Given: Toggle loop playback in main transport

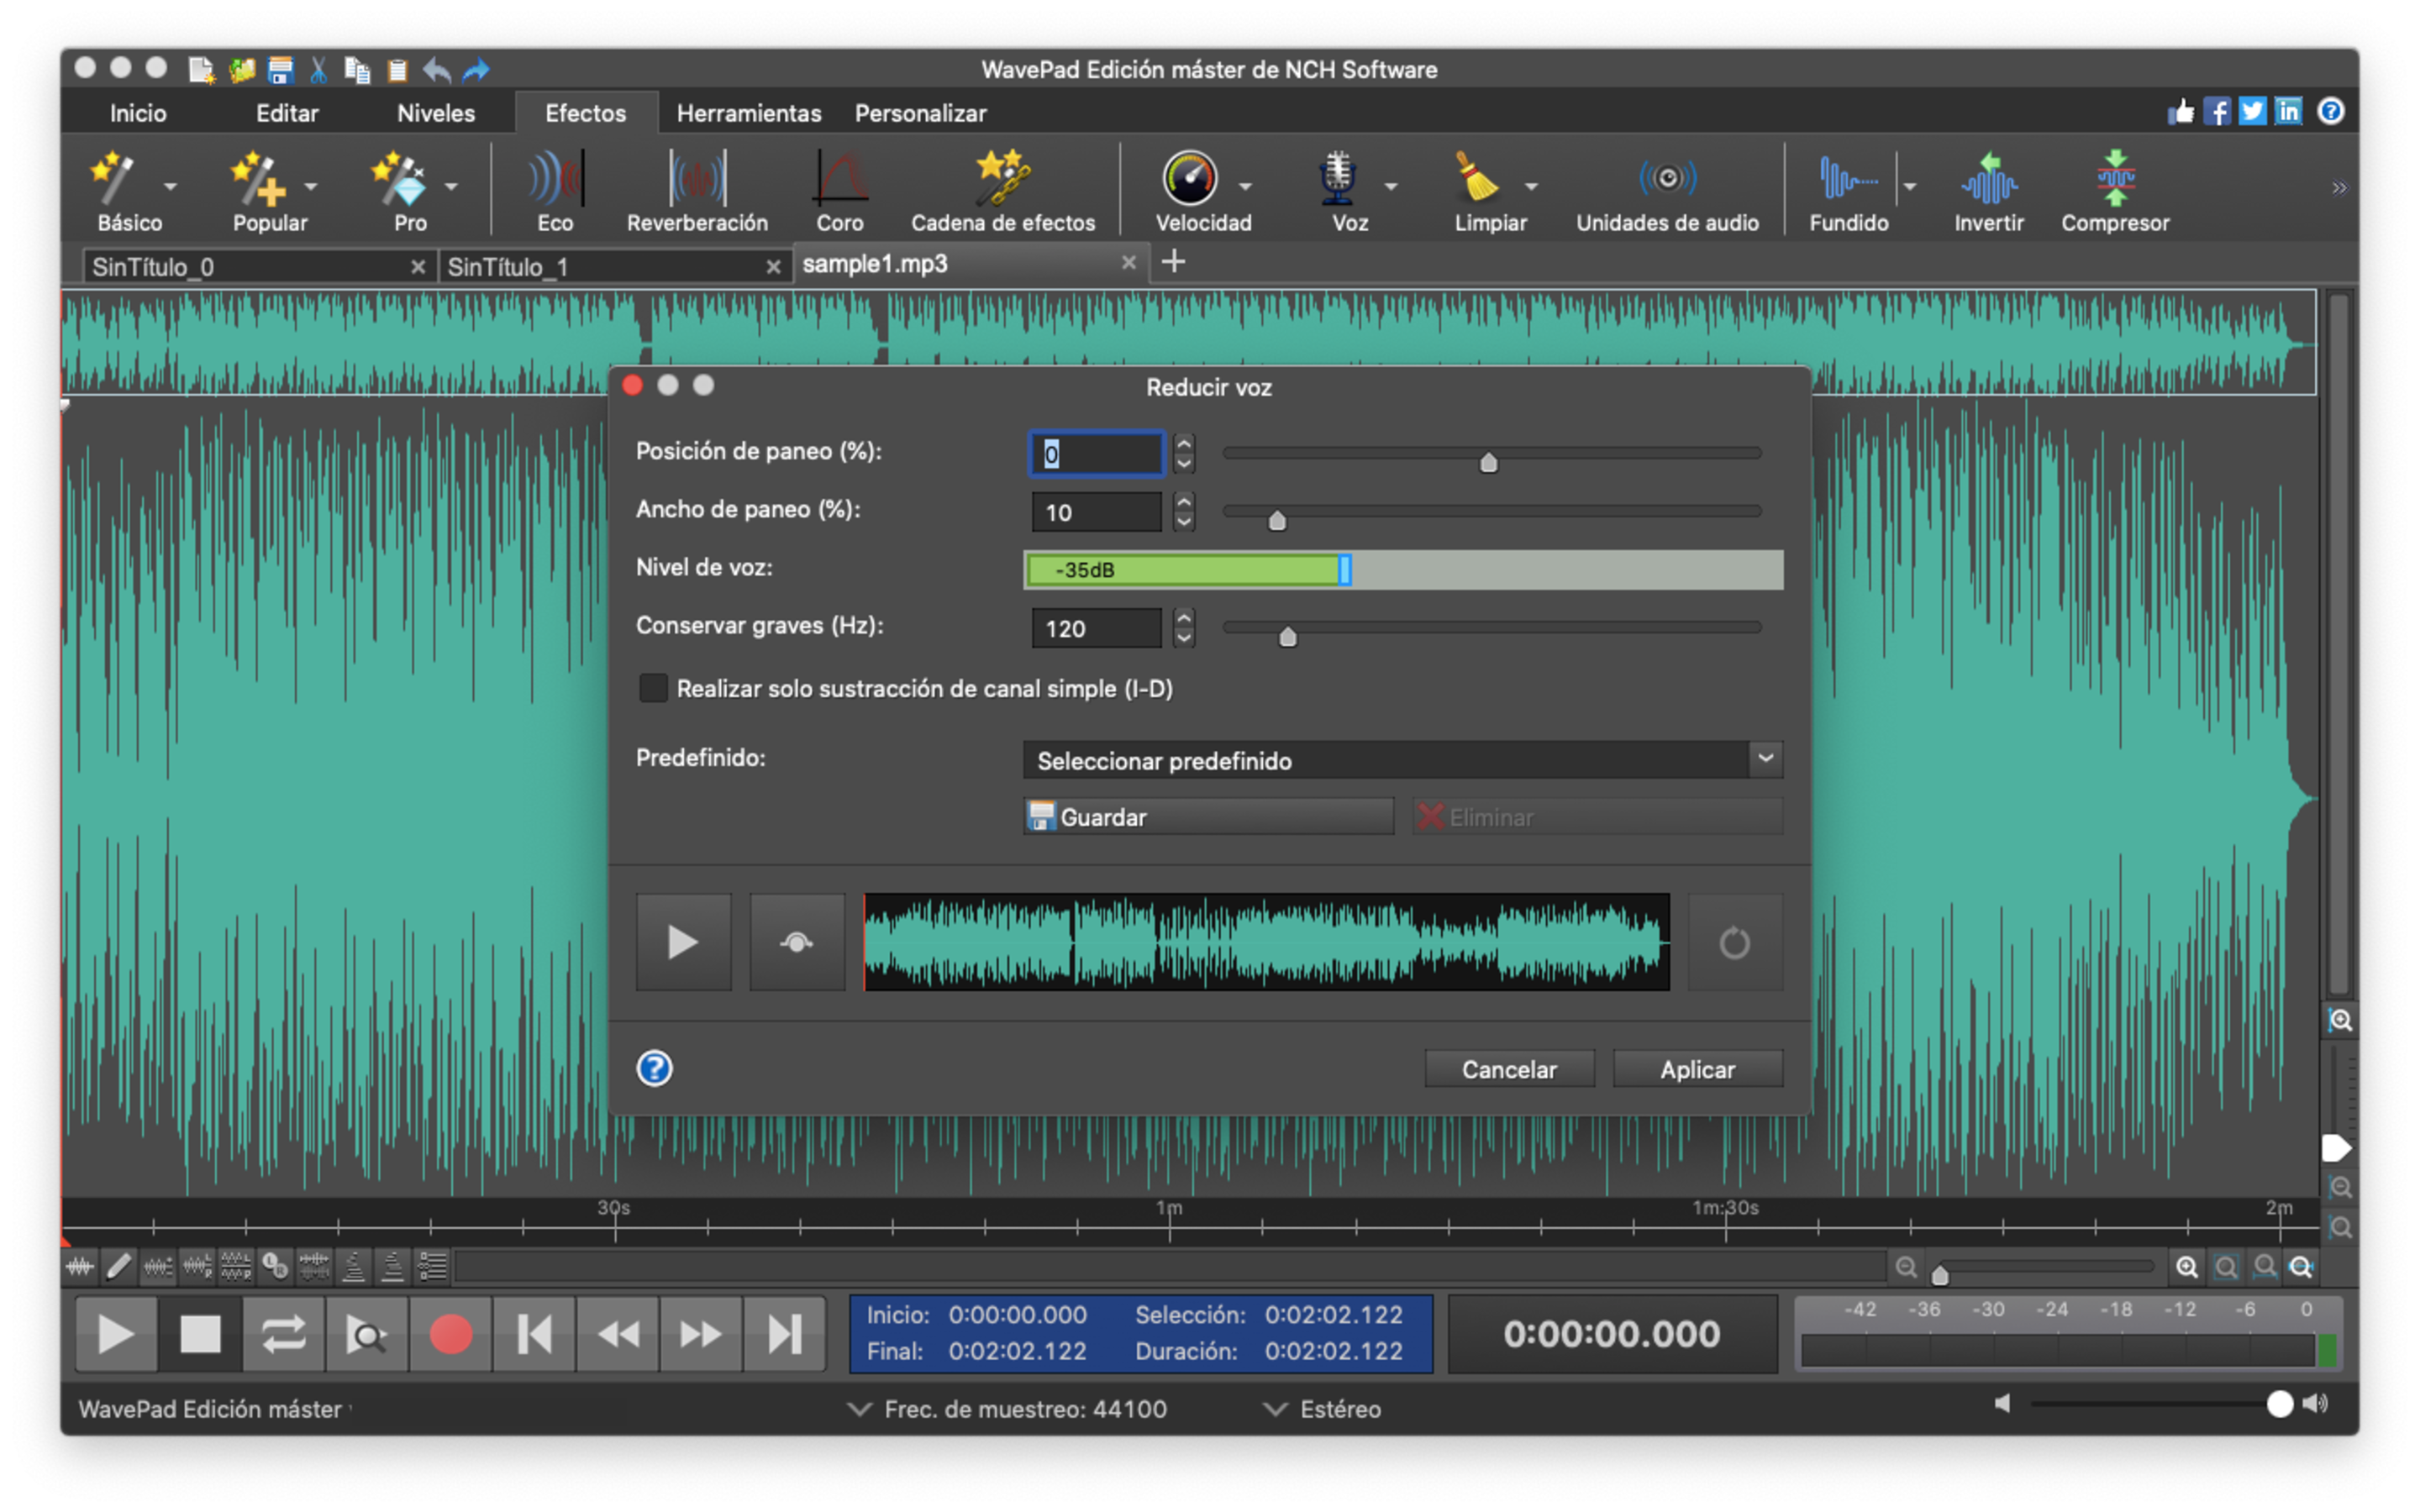Looking at the screenshot, I should coord(283,1334).
